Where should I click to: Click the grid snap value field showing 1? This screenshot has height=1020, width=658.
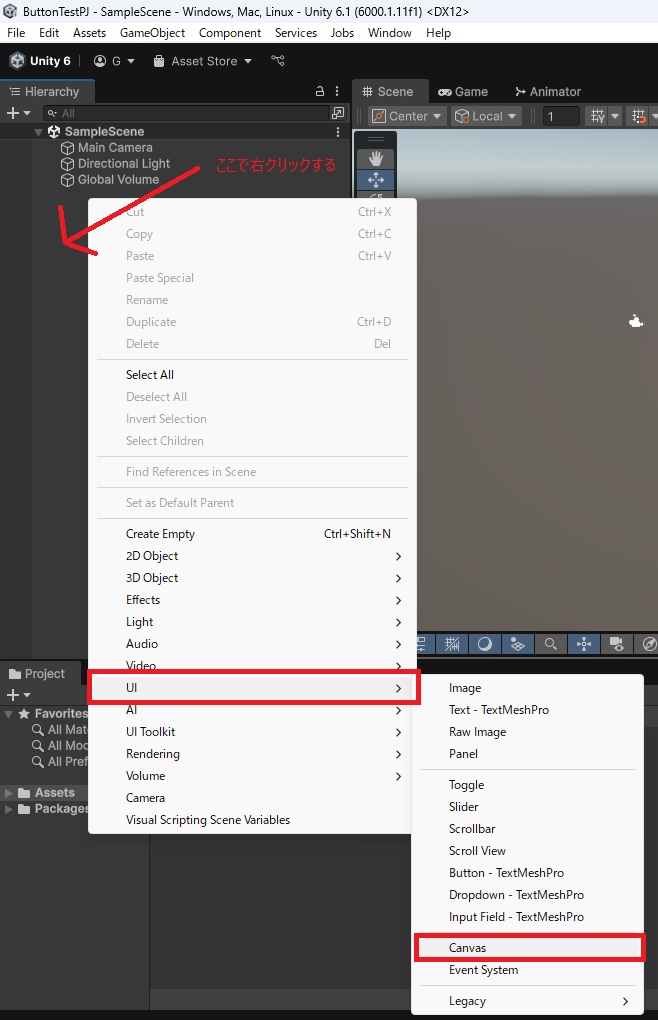[x=560, y=116]
